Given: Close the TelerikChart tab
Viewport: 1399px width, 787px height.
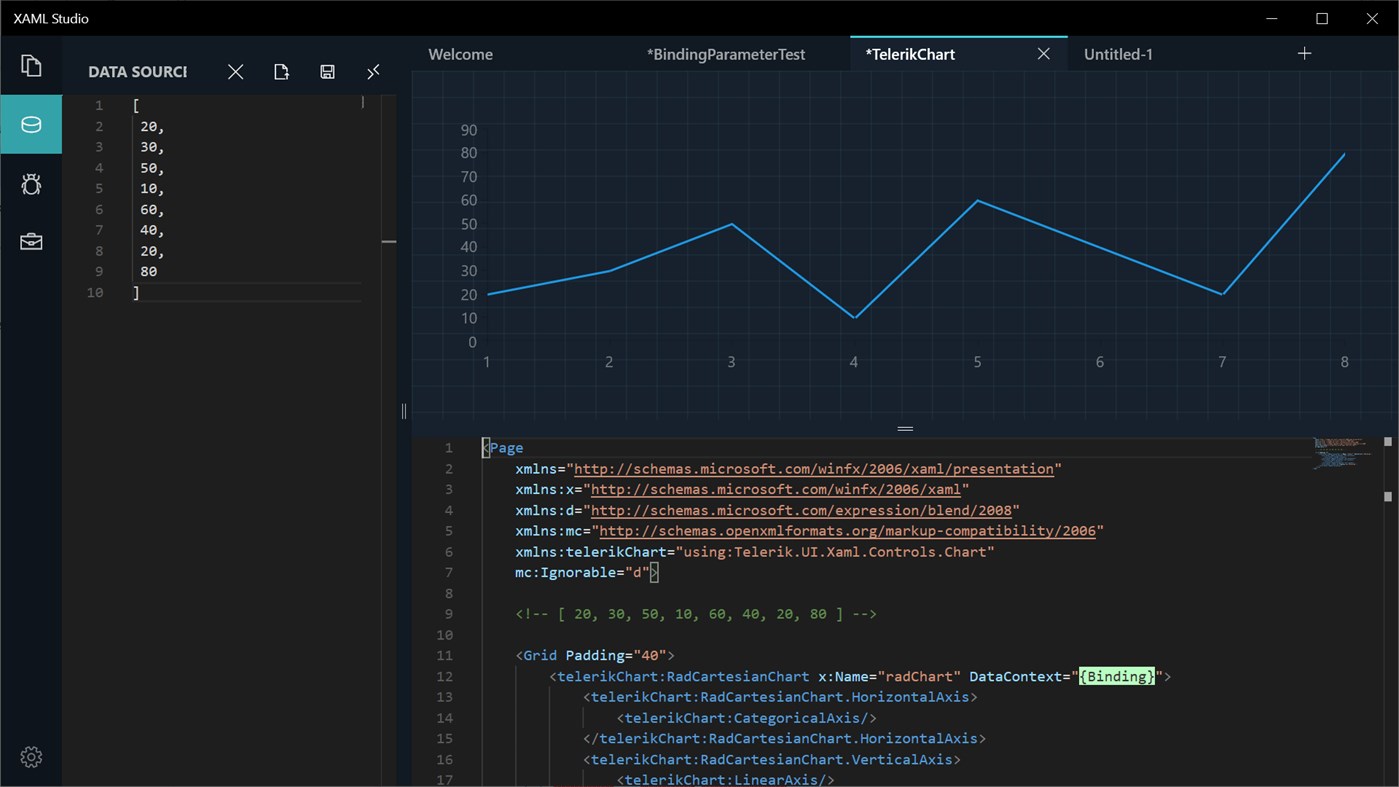Looking at the screenshot, I should pyautogui.click(x=1043, y=53).
